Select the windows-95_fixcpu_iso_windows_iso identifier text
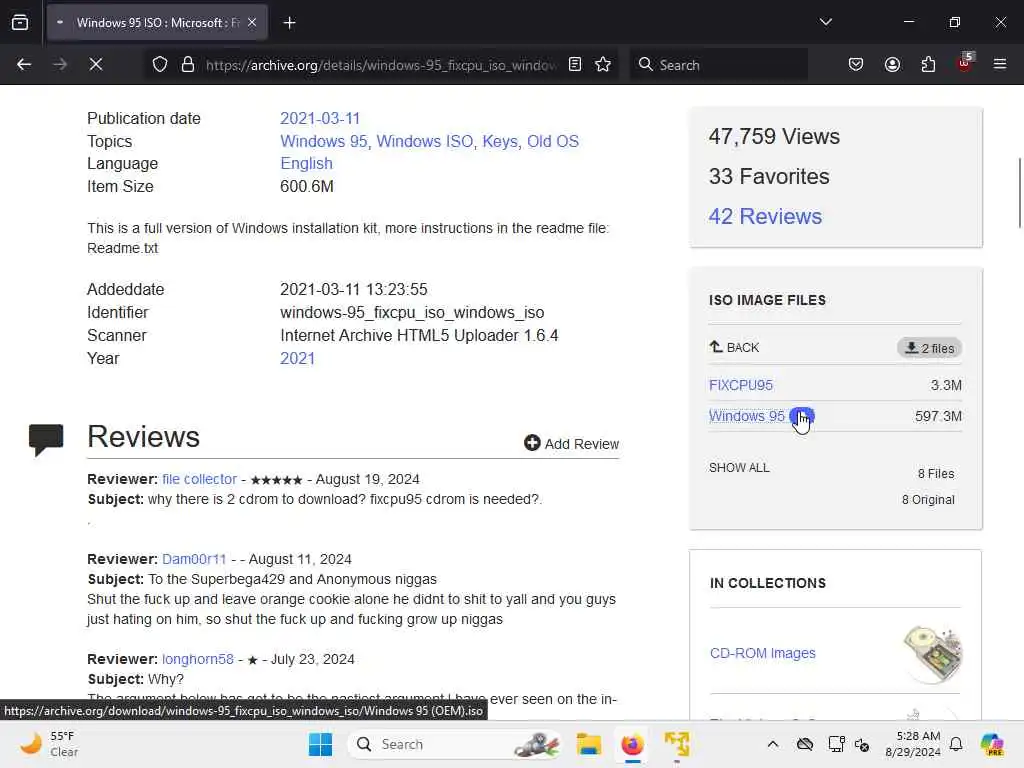1024x768 pixels. point(412,312)
